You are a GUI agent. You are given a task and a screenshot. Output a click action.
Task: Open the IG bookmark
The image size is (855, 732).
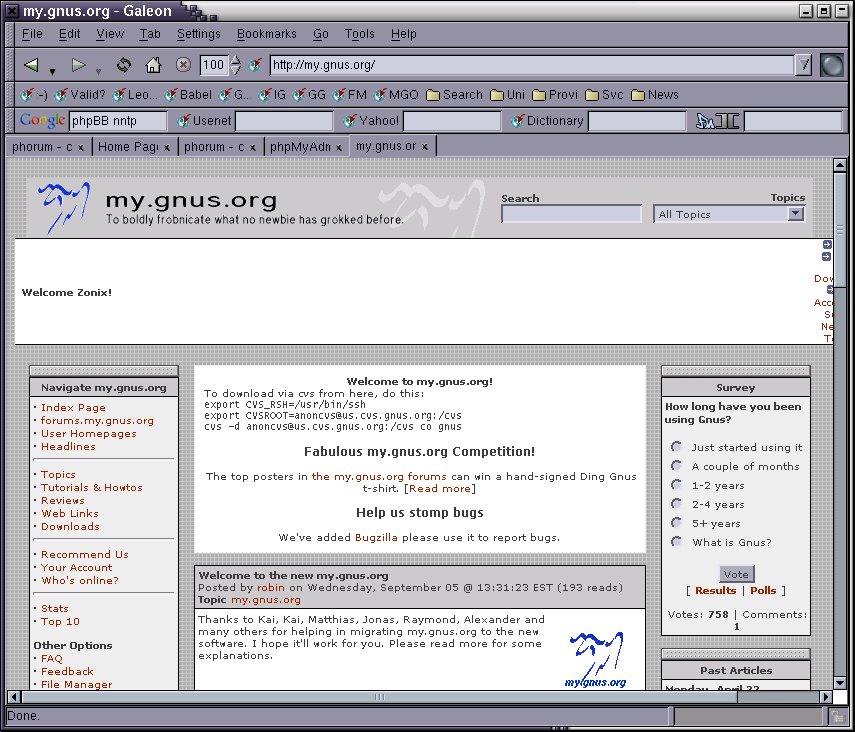(272, 95)
